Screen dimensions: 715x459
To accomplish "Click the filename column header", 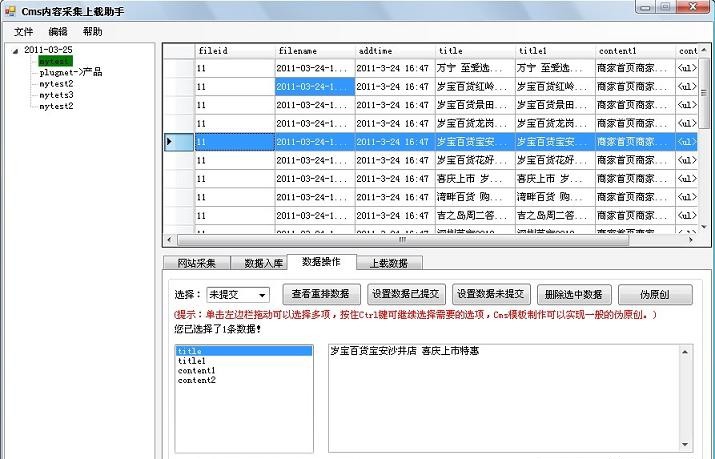I will 315,51.
